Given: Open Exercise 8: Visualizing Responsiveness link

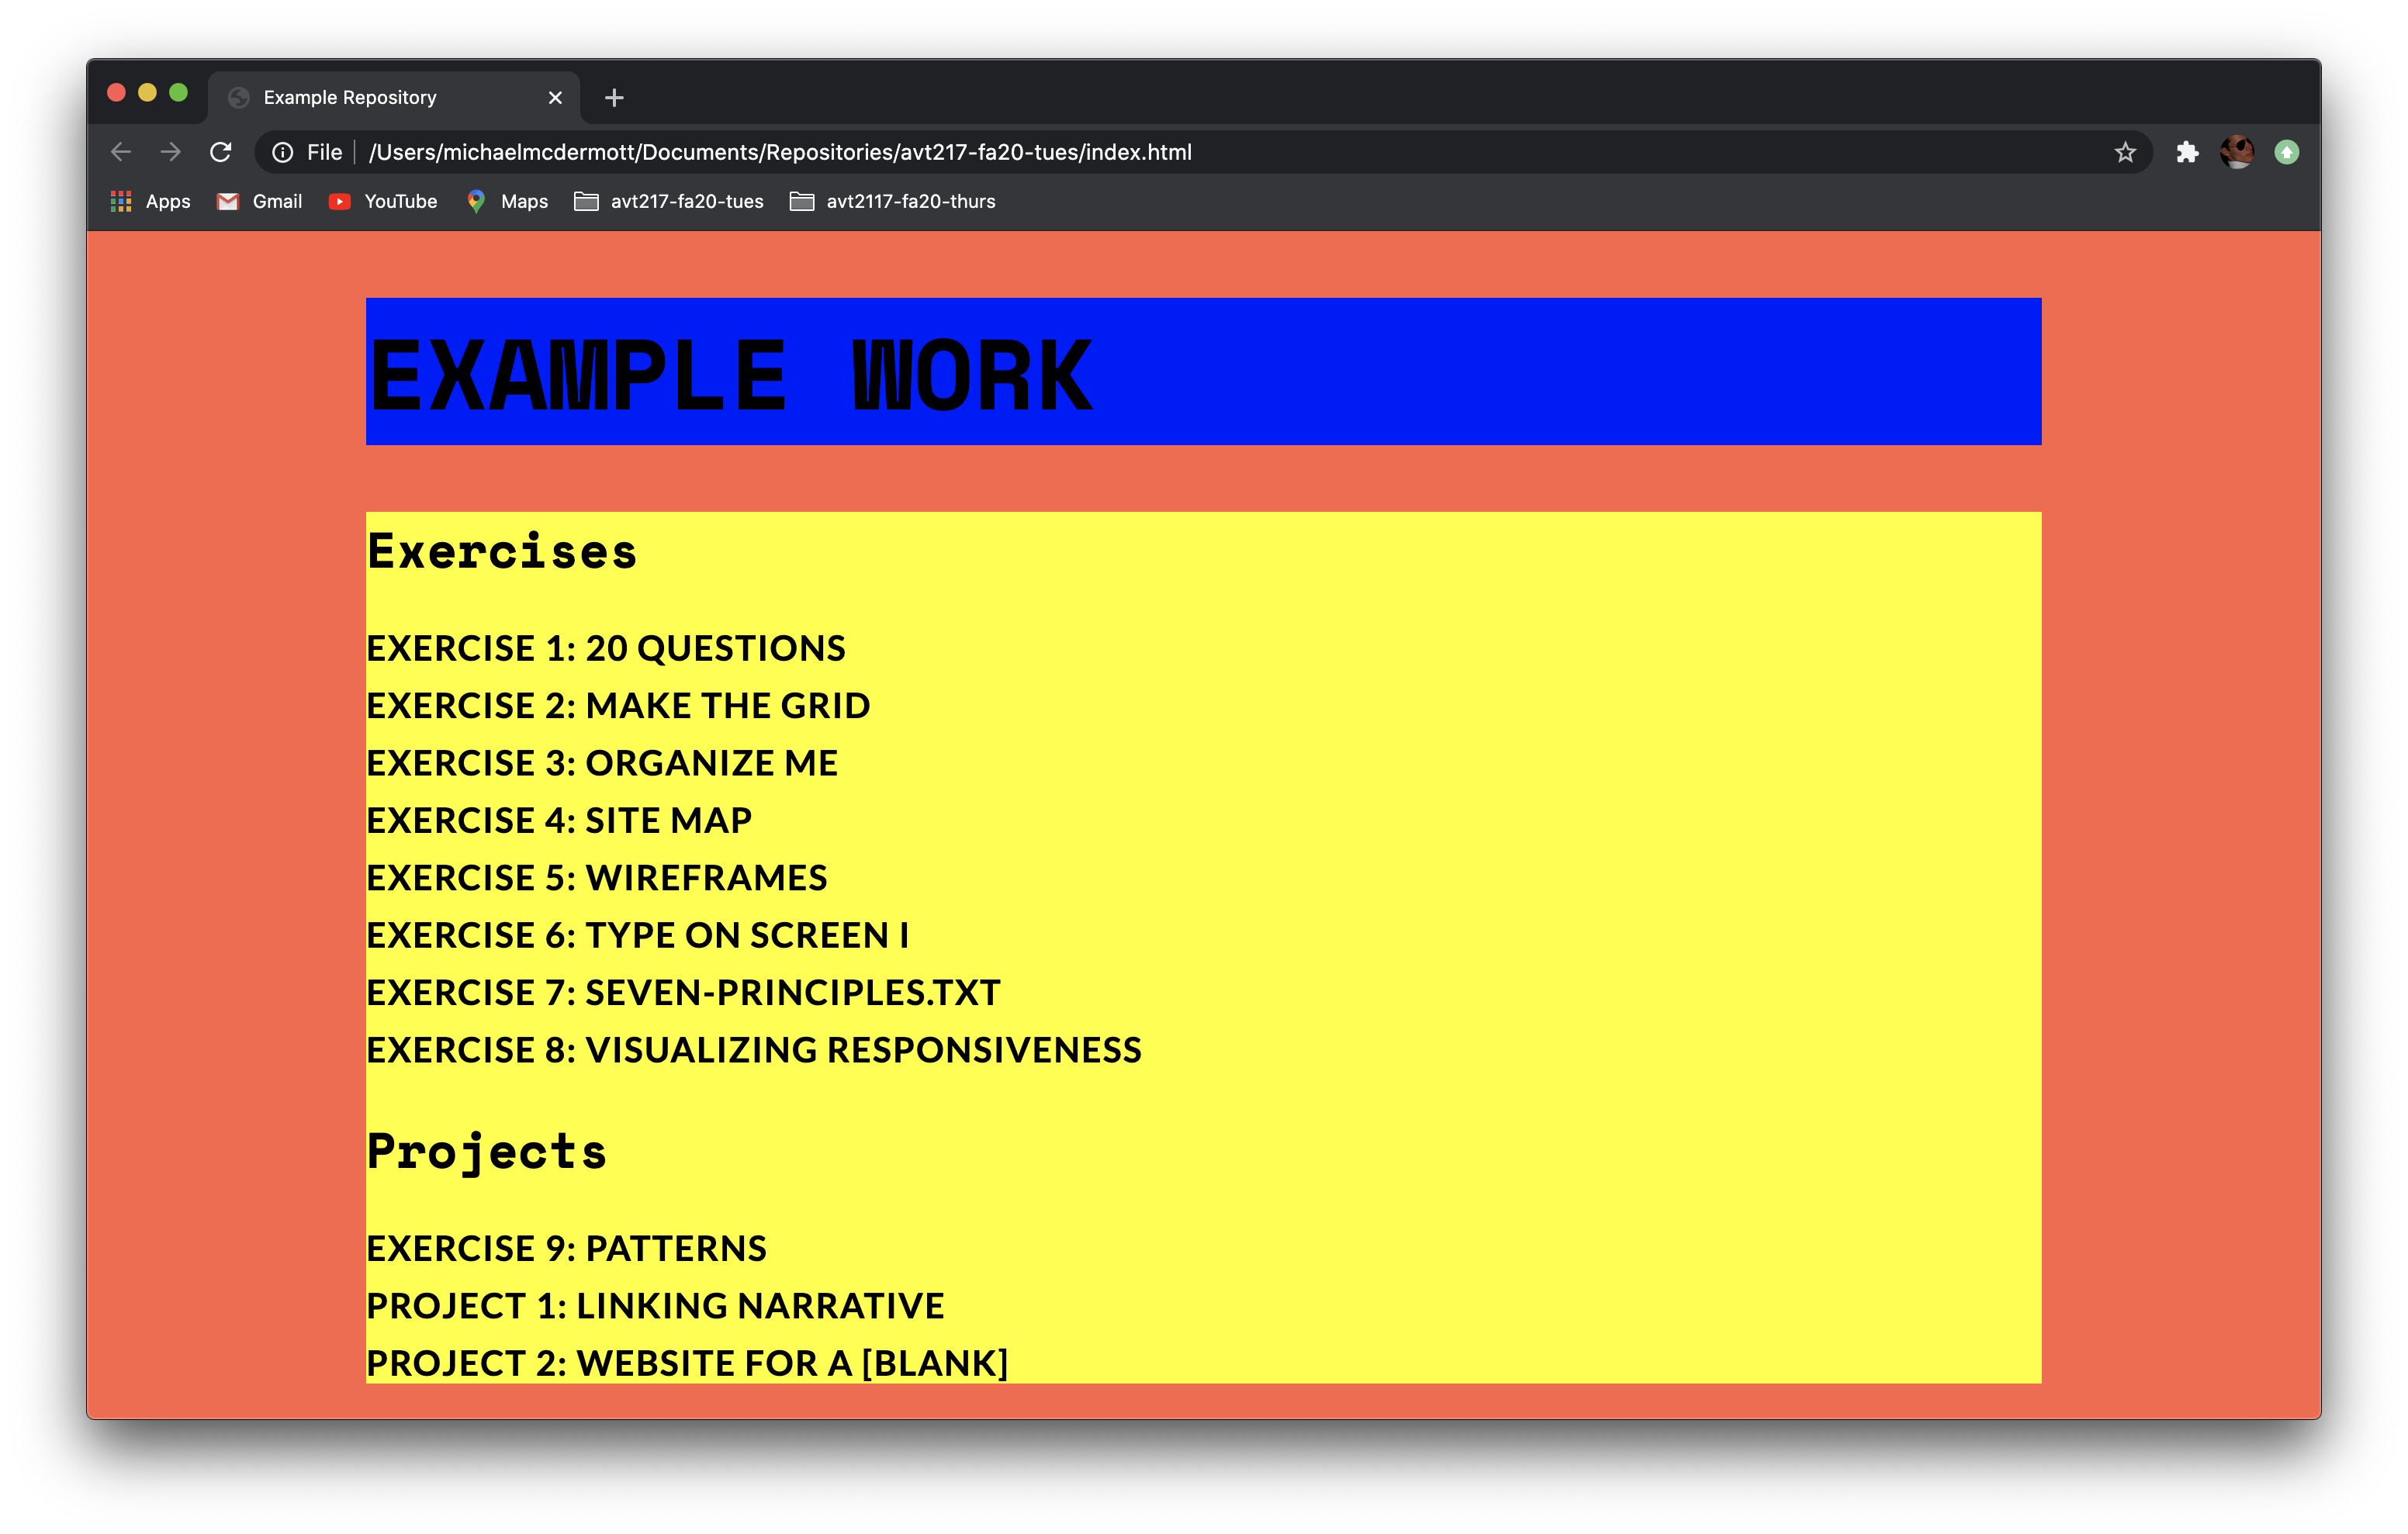Looking at the screenshot, I should coord(754,1050).
